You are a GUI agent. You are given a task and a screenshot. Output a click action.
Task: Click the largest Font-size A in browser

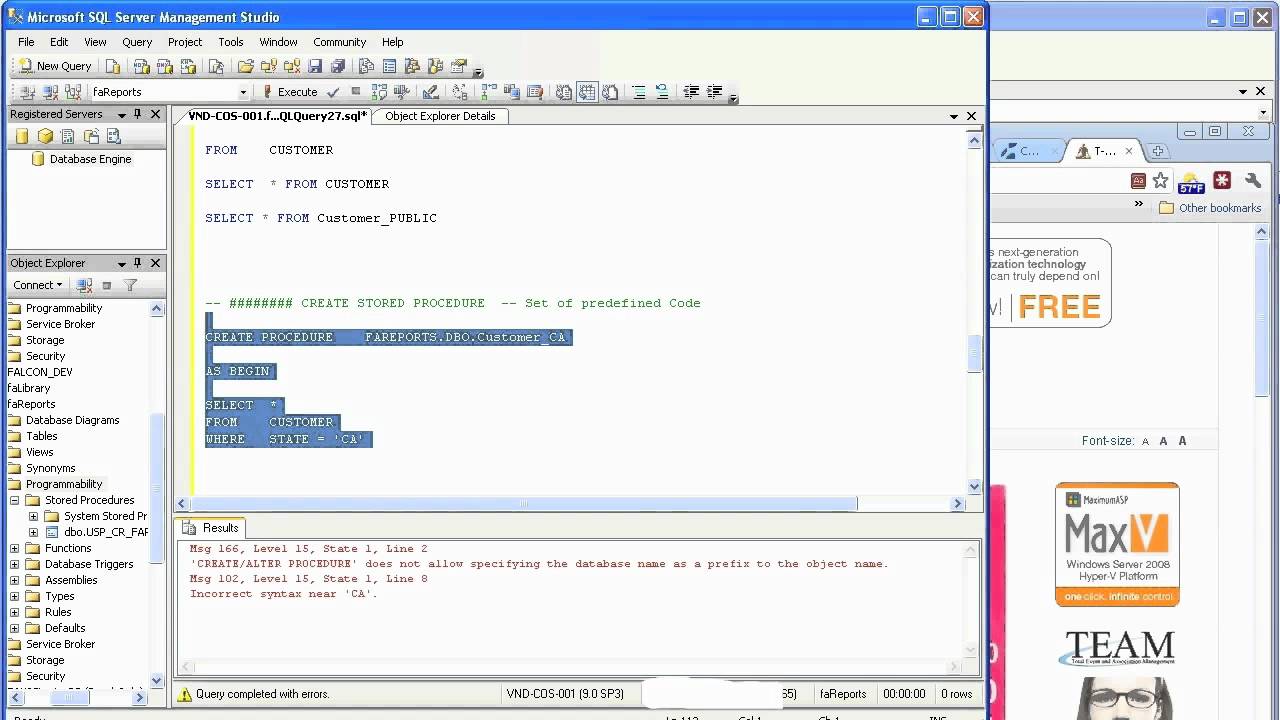[1183, 441]
